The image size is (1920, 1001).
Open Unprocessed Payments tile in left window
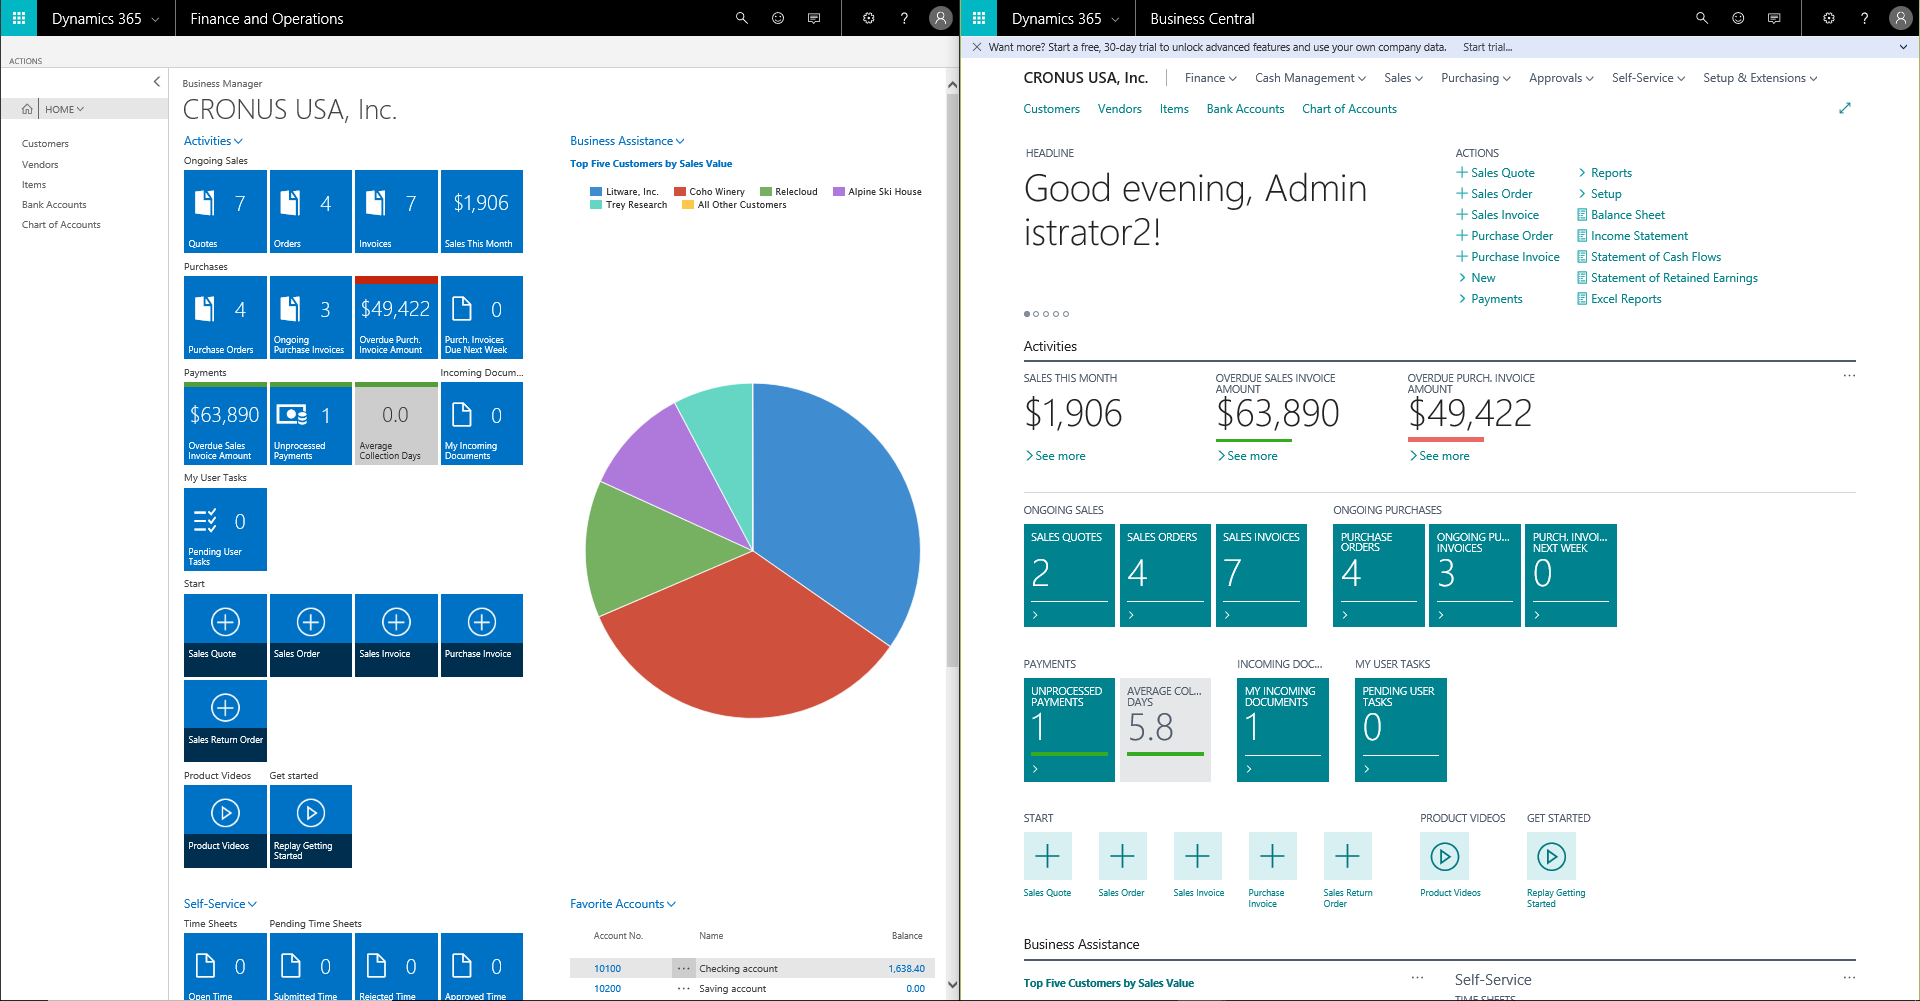[x=311, y=423]
